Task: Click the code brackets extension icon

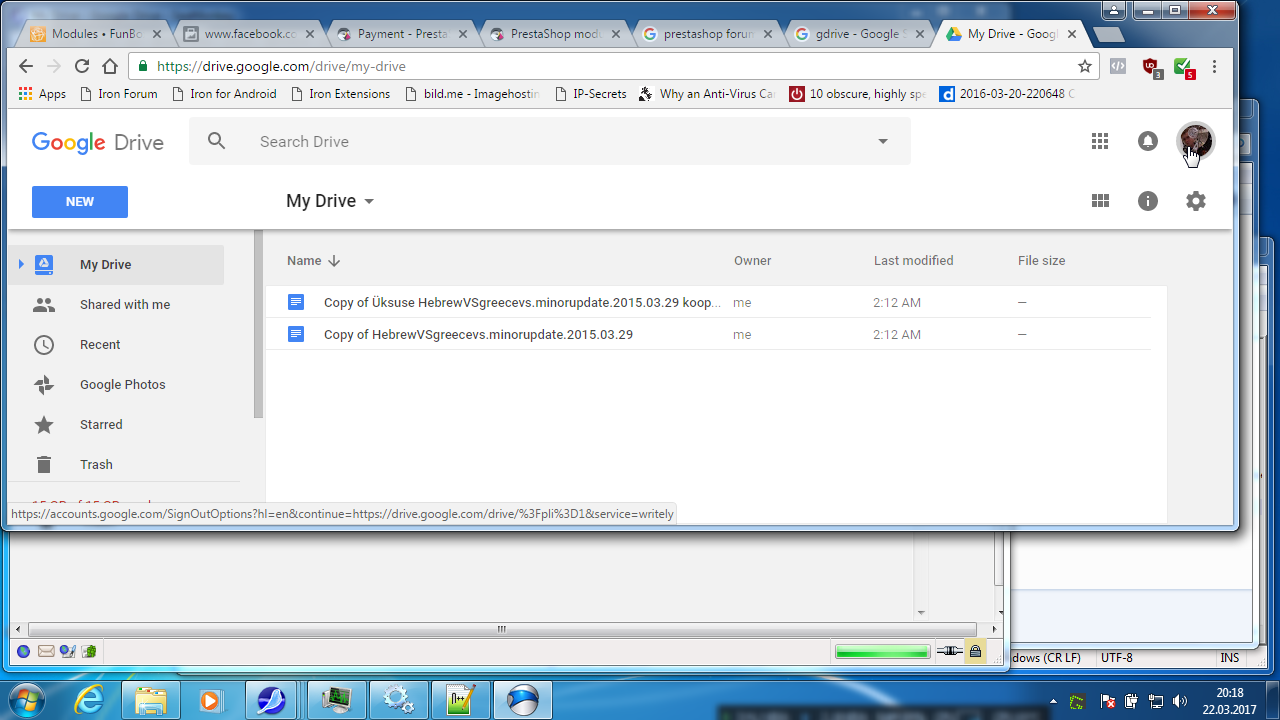Action: [x=1119, y=67]
